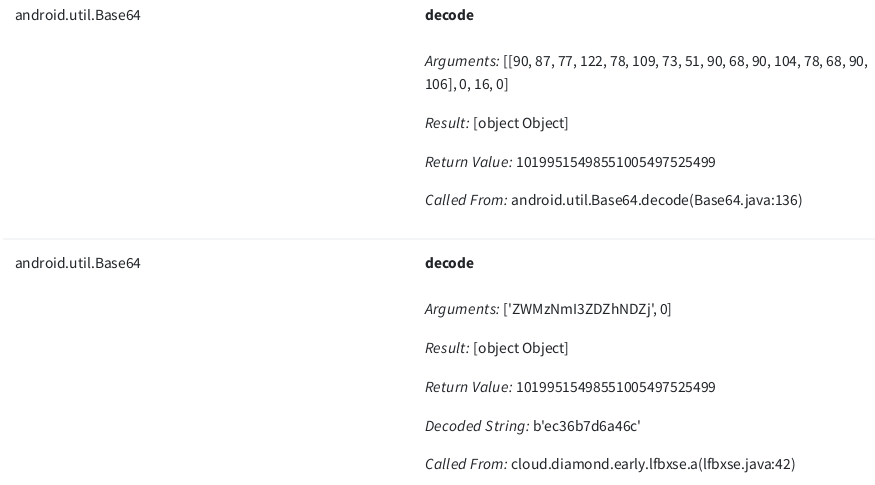This screenshot has width=875, height=485.
Task: Click Called From Base64.java:136 text
Action: 657,200
